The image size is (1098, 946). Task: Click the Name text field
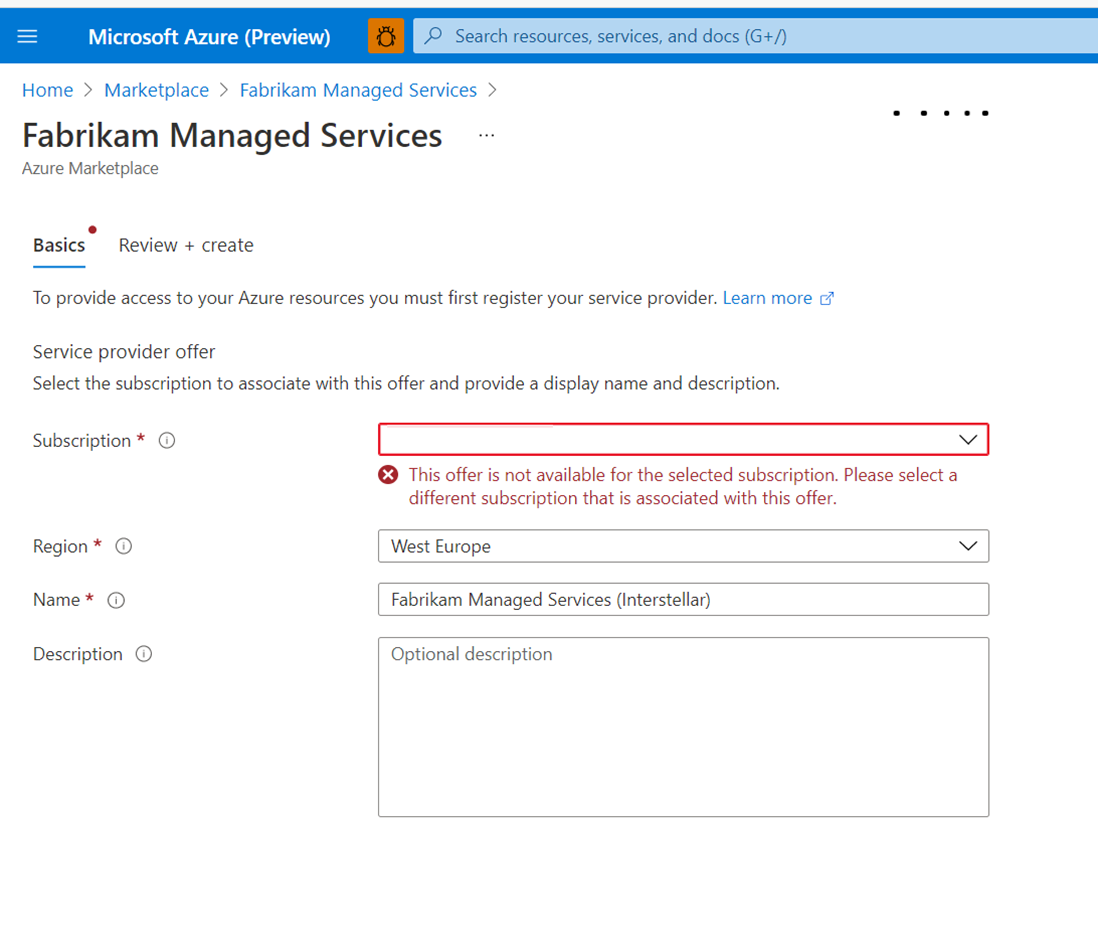pyautogui.click(x=683, y=599)
